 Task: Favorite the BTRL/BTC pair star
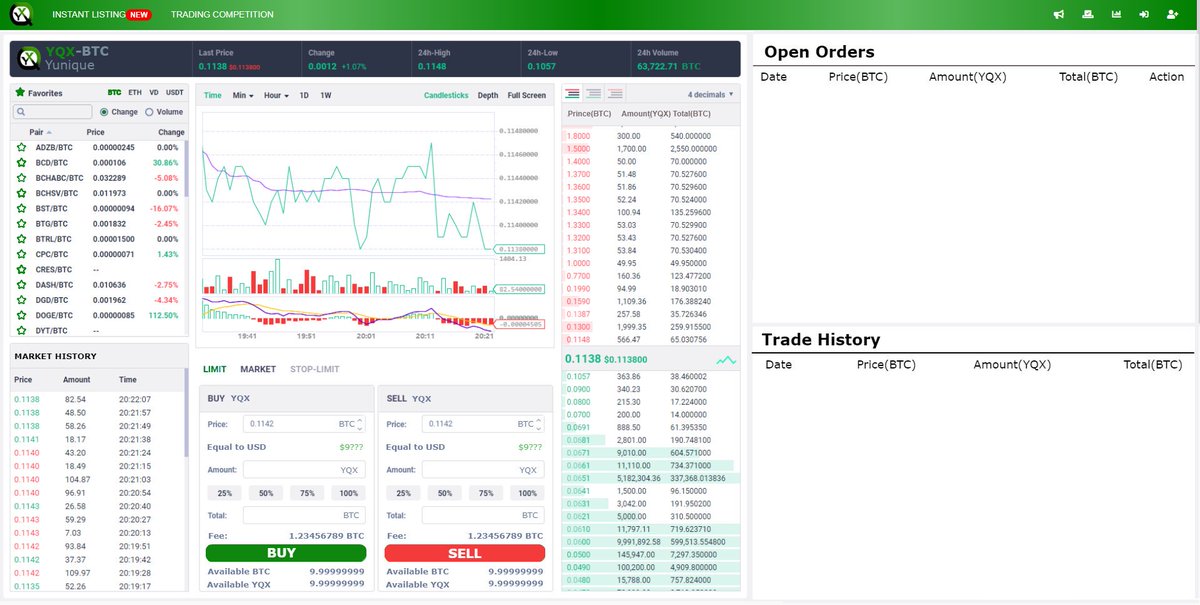[21, 239]
